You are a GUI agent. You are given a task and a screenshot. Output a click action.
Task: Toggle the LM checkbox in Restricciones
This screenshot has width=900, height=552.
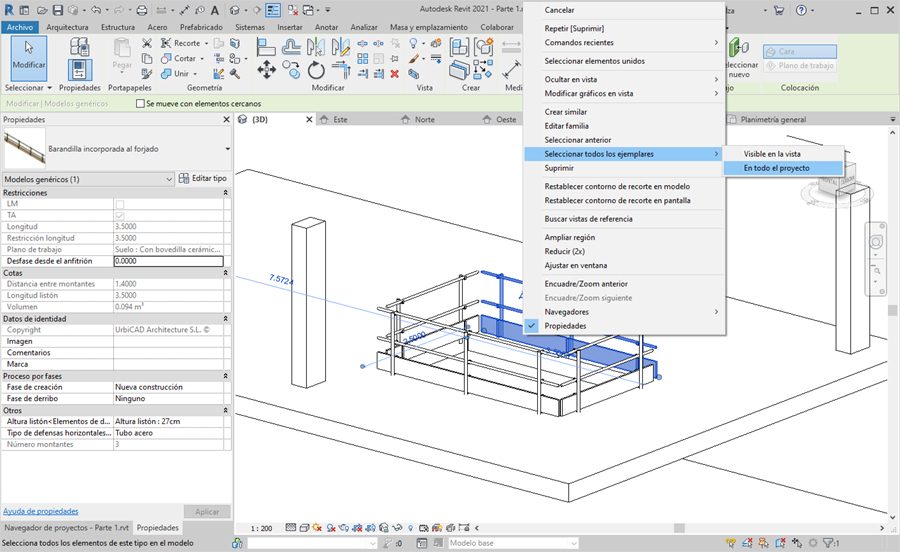pos(120,204)
